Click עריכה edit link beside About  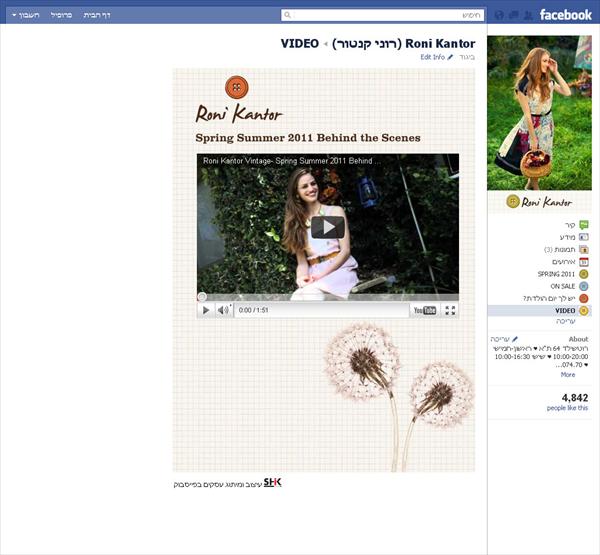click(x=500, y=339)
